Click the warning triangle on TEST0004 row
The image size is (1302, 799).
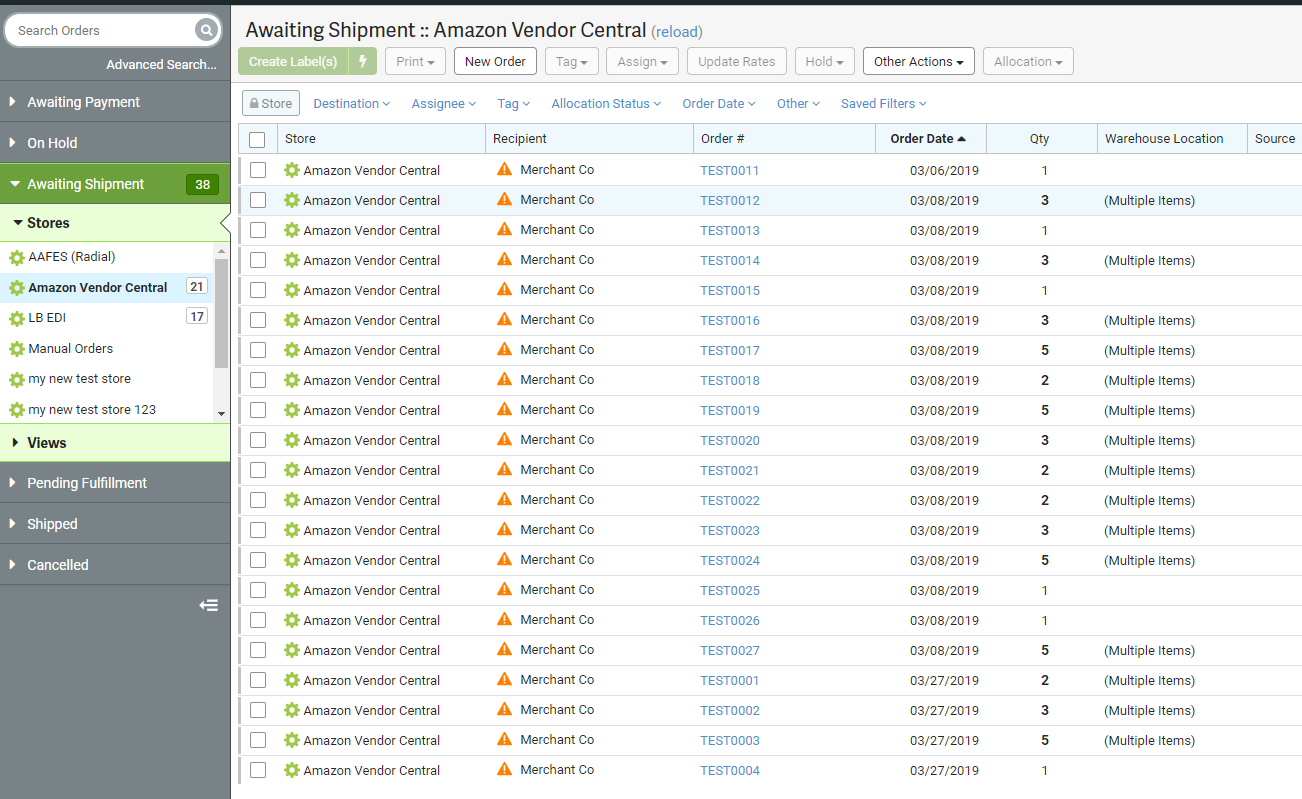point(504,769)
